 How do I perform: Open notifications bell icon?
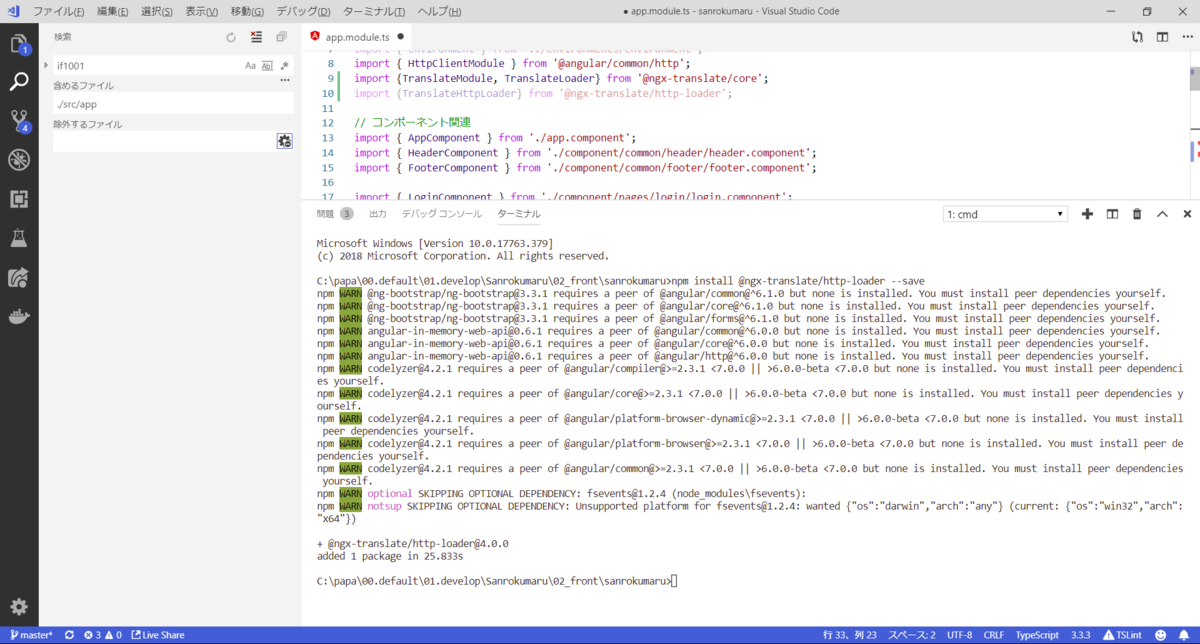tap(1185, 635)
